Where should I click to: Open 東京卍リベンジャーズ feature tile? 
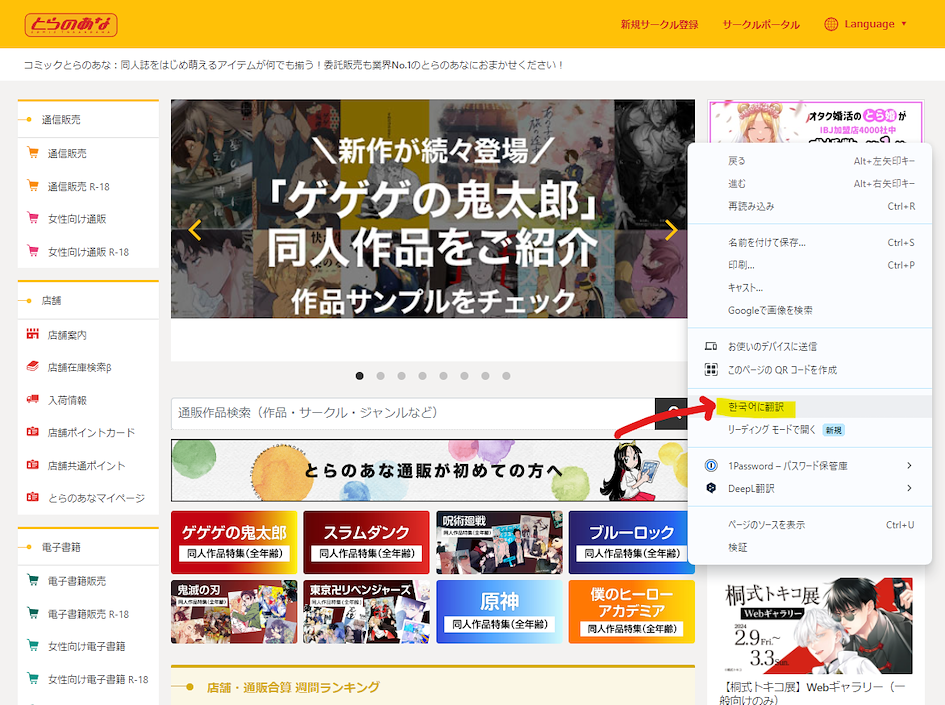(x=366, y=612)
